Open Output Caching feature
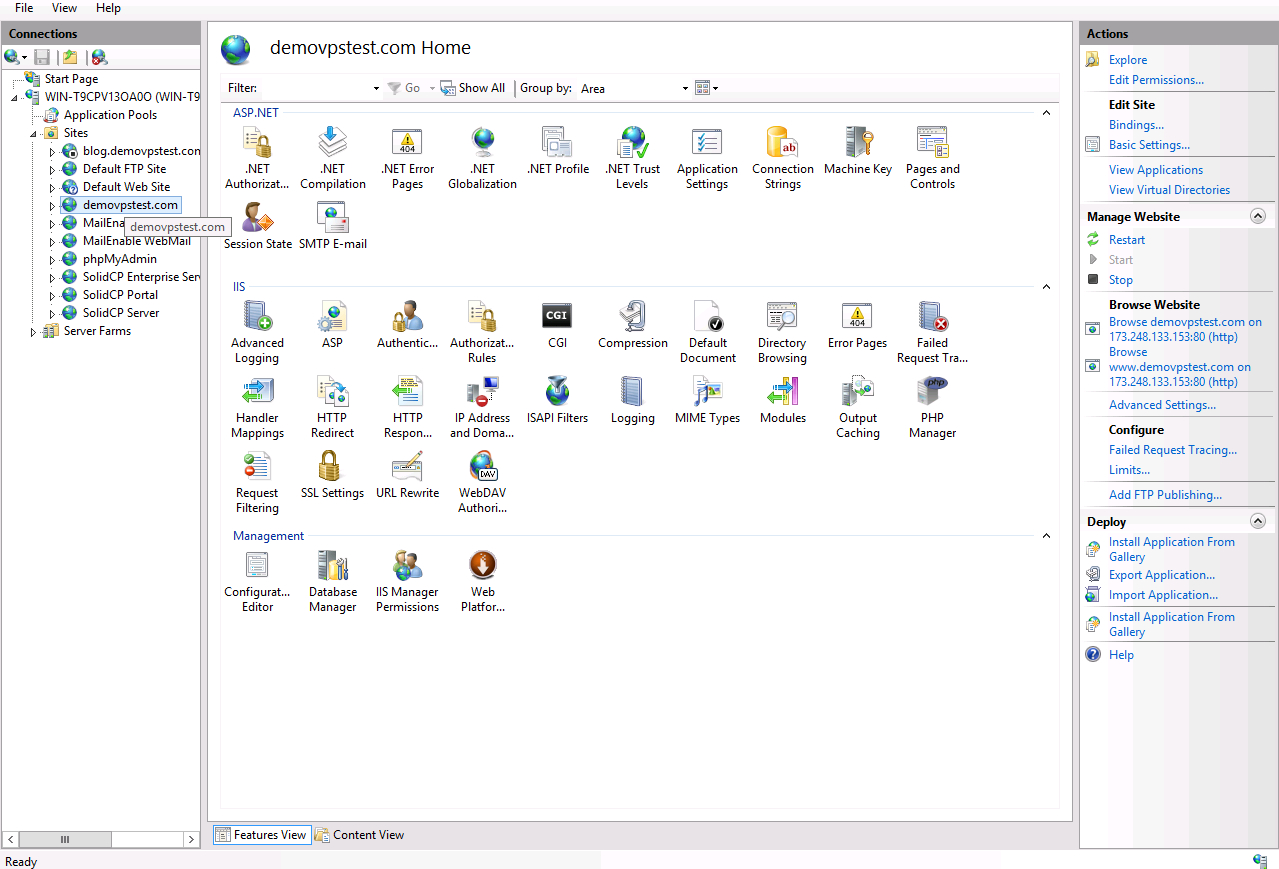The height and width of the screenshot is (869, 1279). 857,407
